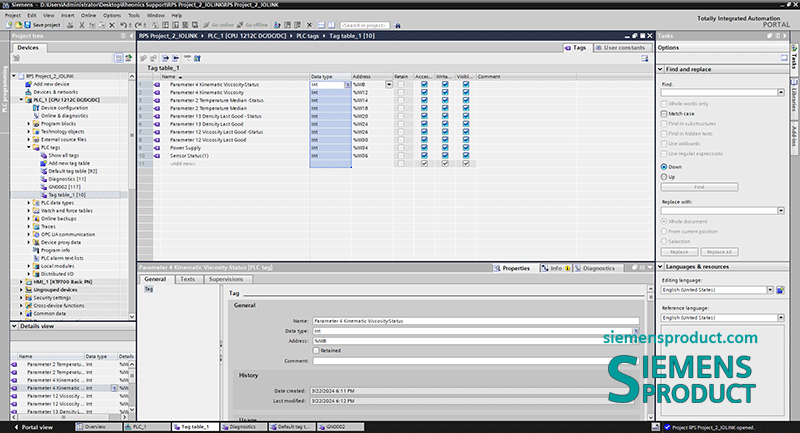Screen dimensions: 800x433
Task: Click Split editor space vertically icon
Action: click(331, 24)
